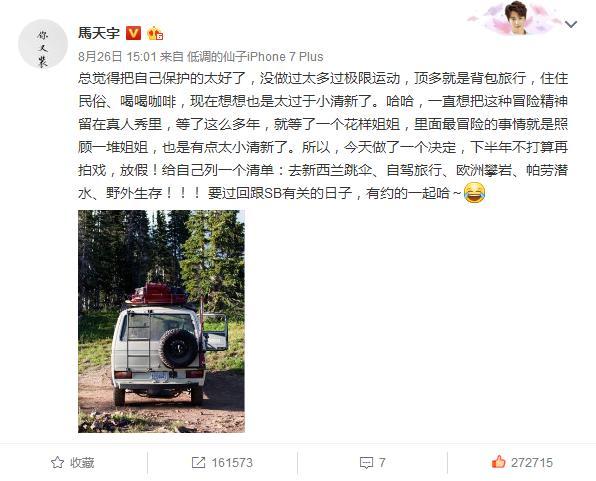This screenshot has height=481, width=596.
Task: Click the 272715 likes count
Action: coord(532,463)
